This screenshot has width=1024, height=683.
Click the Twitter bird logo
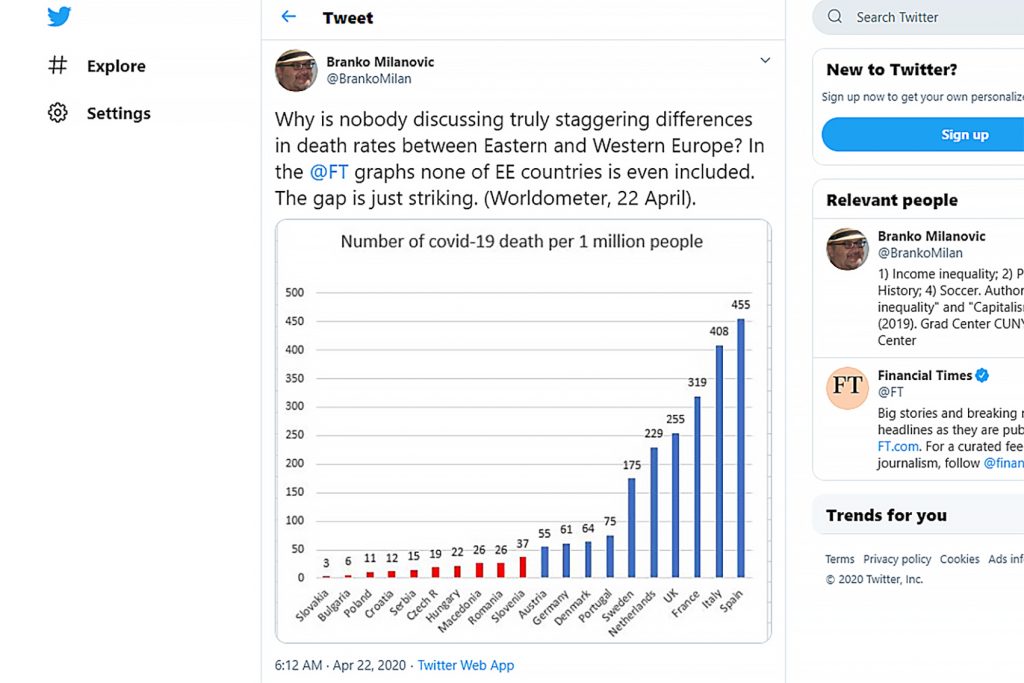pos(59,17)
